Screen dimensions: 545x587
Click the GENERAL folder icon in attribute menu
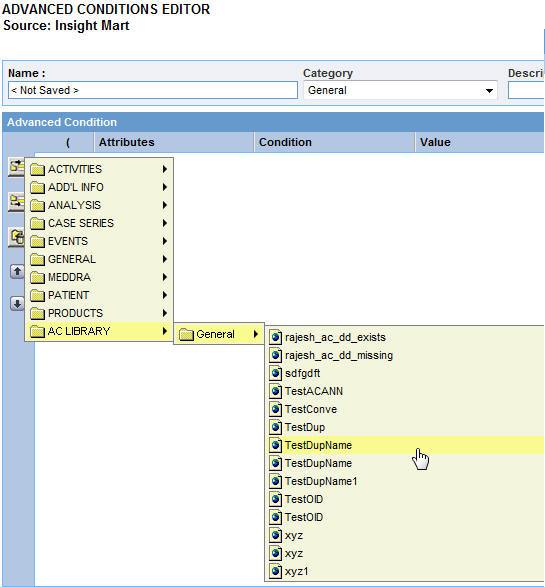pyautogui.click(x=37, y=259)
